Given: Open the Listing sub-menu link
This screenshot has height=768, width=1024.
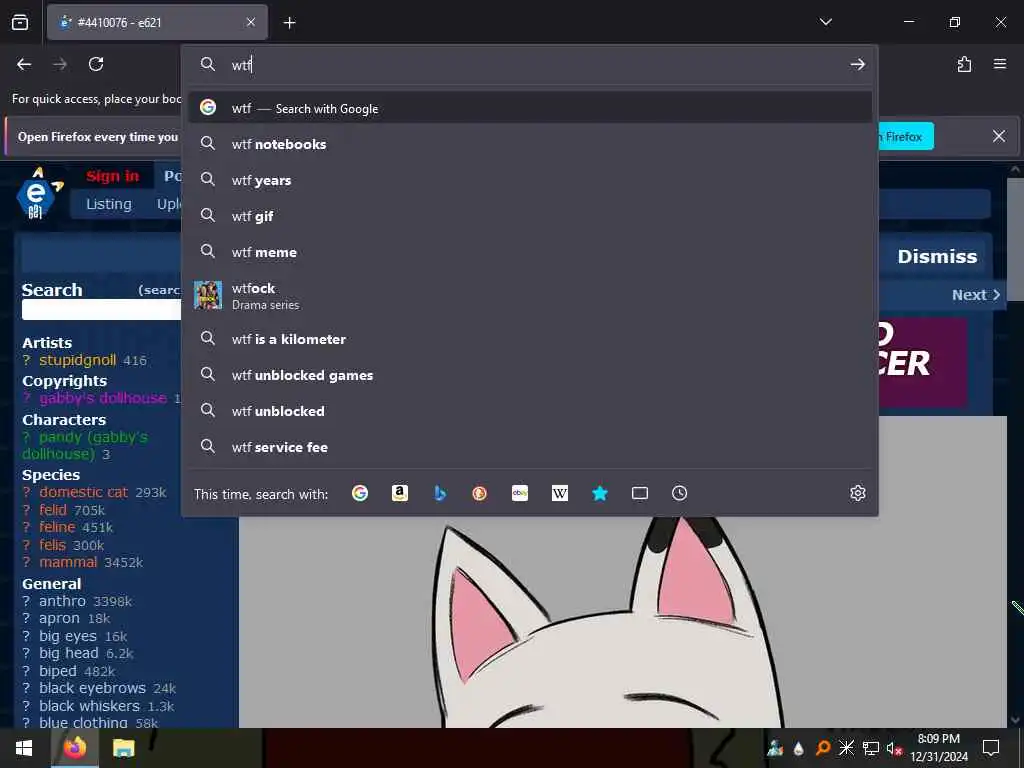Looking at the screenshot, I should tap(109, 204).
